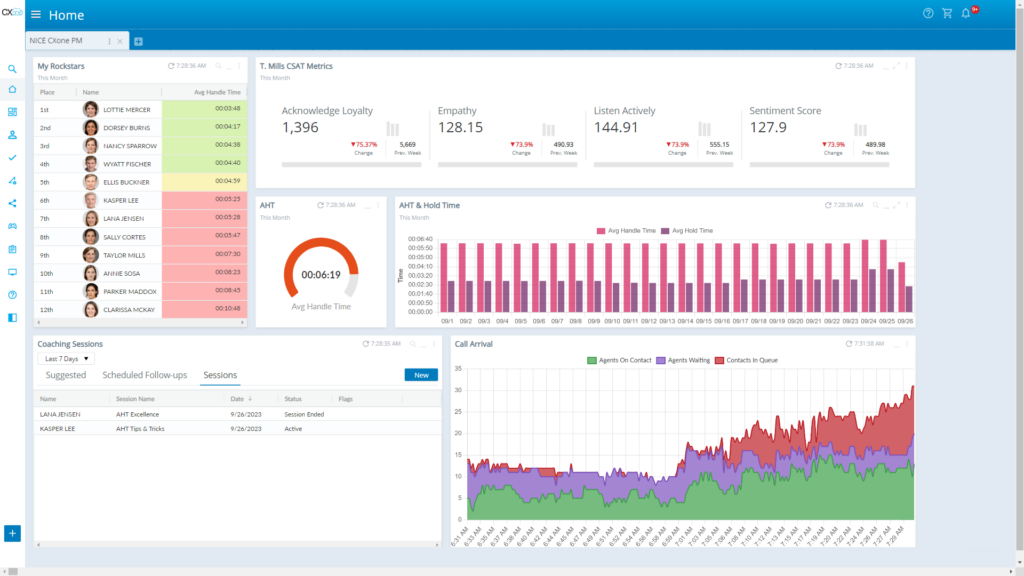Image resolution: width=1024 pixels, height=576 pixels.
Task: Click the help icon in top header
Action: 928,14
